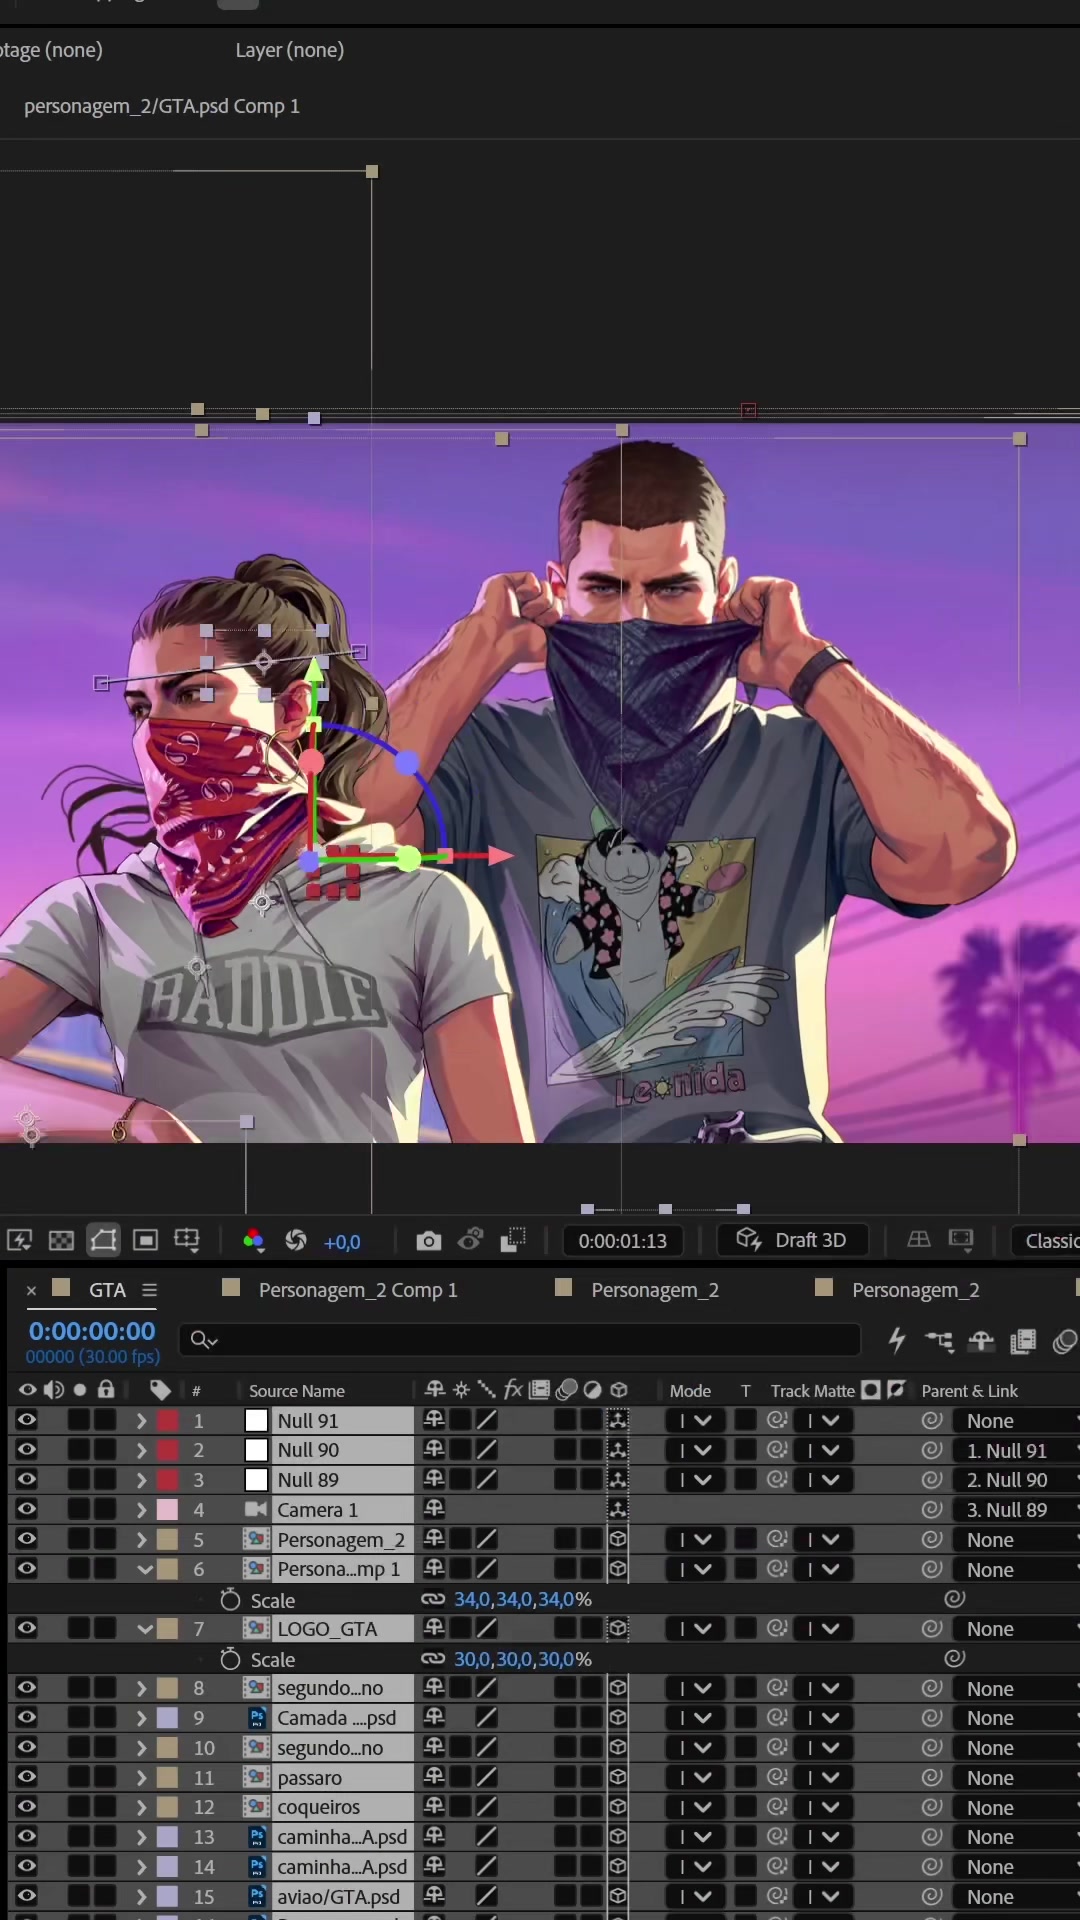
Task: Toggle transparency grid in viewer
Action: 62,1241
